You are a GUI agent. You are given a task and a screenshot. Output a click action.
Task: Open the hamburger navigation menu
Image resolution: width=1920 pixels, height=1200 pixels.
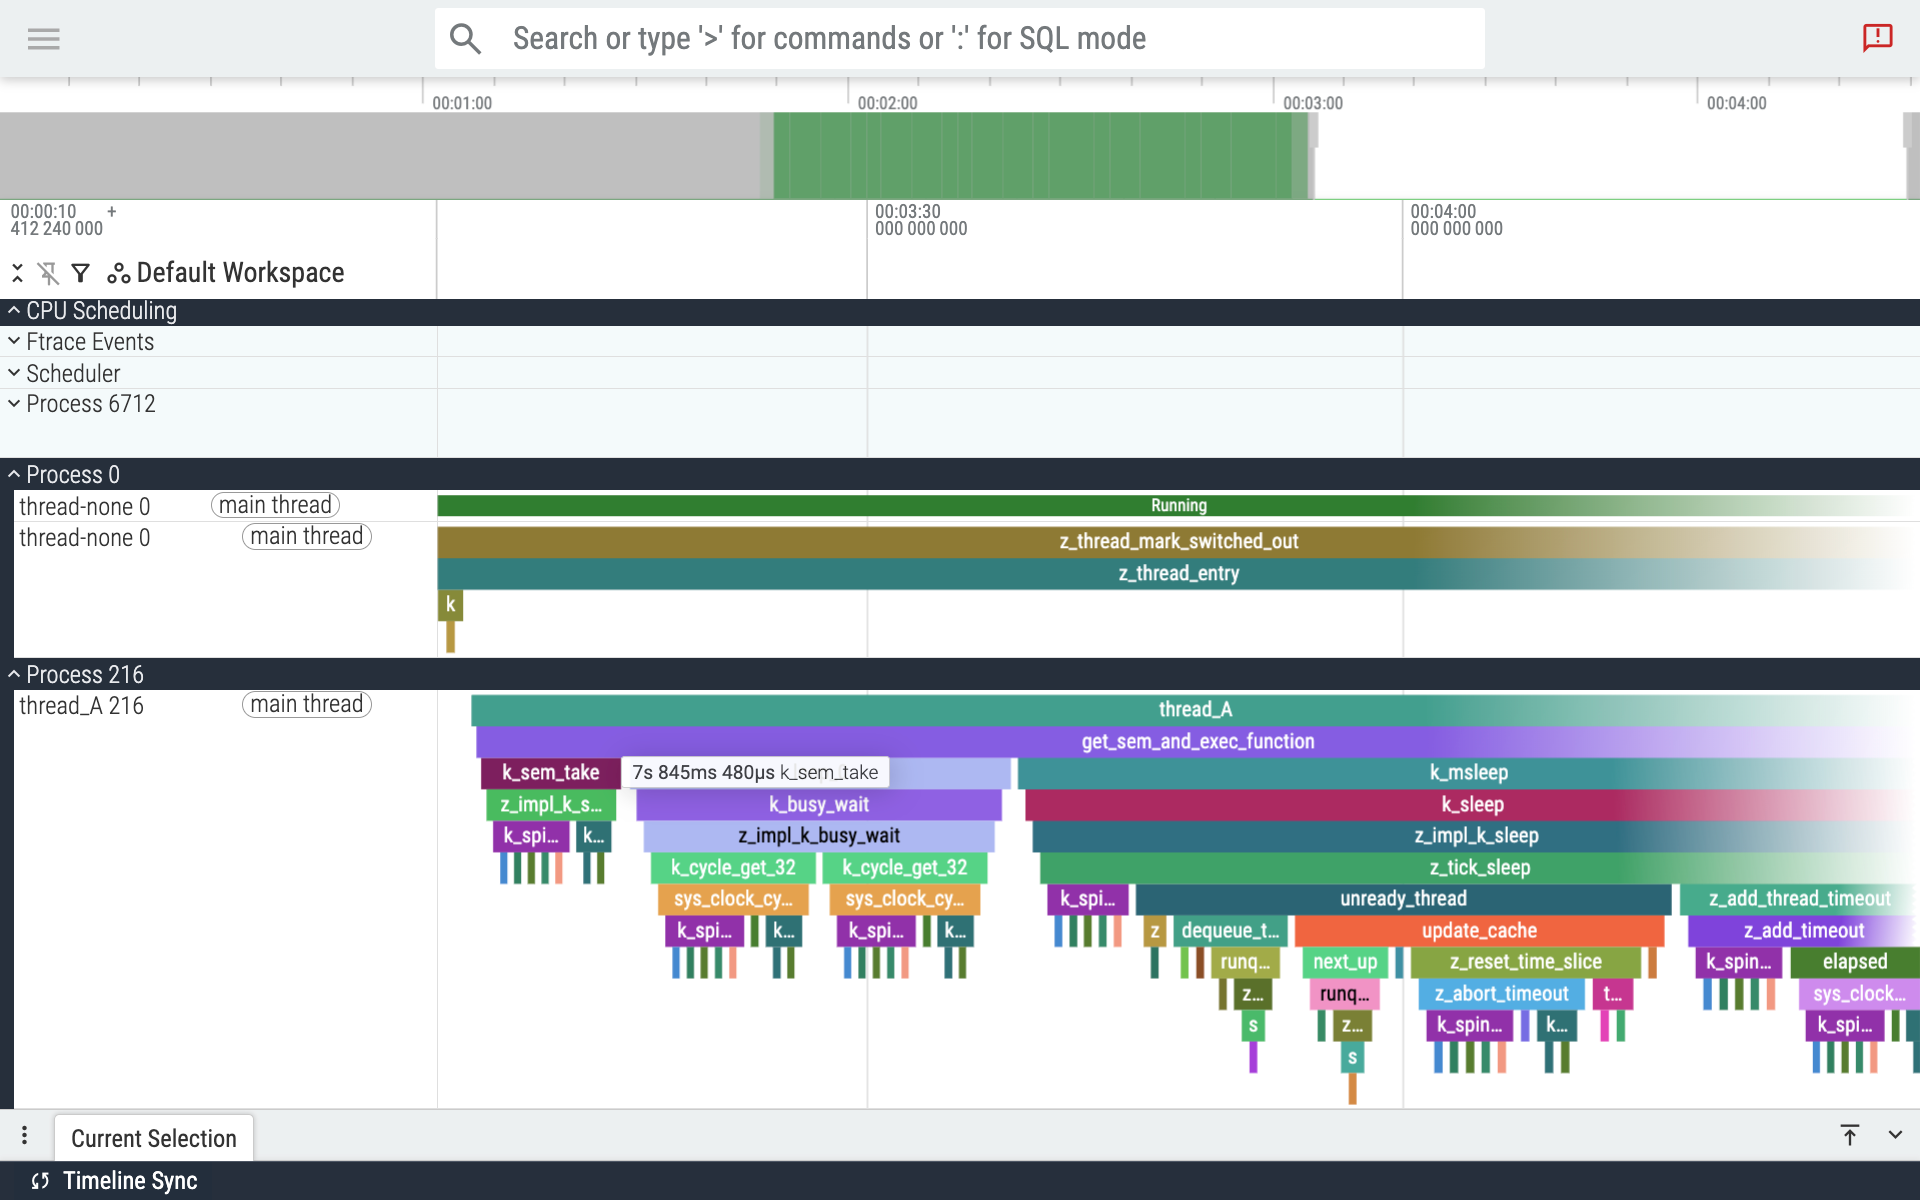click(43, 38)
